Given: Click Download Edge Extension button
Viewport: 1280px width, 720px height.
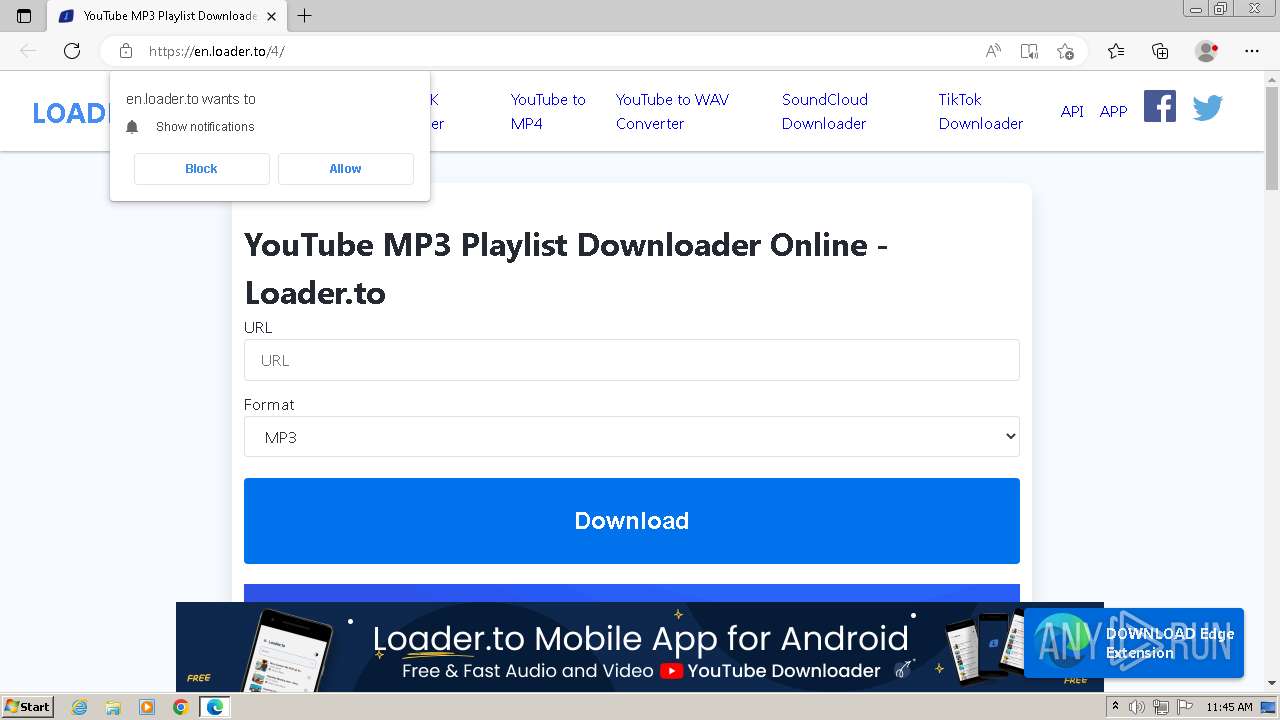Looking at the screenshot, I should click(x=1134, y=643).
